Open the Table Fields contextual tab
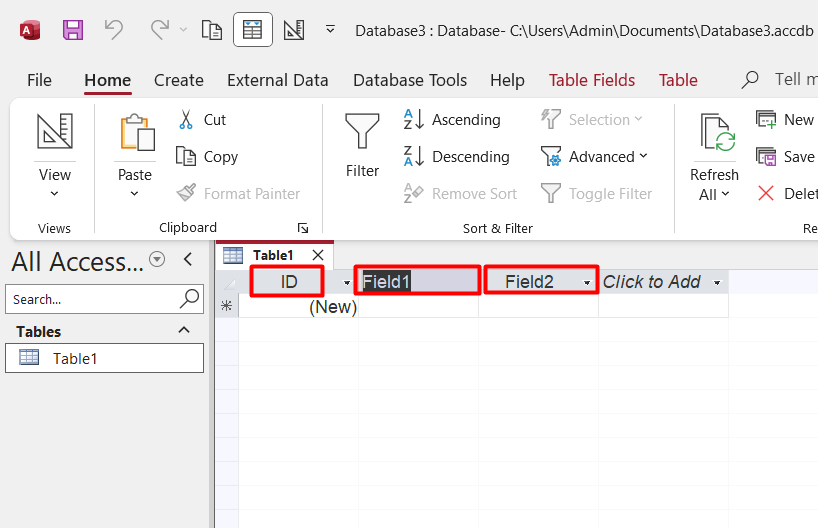Screen dimensions: 818x528 592,80
